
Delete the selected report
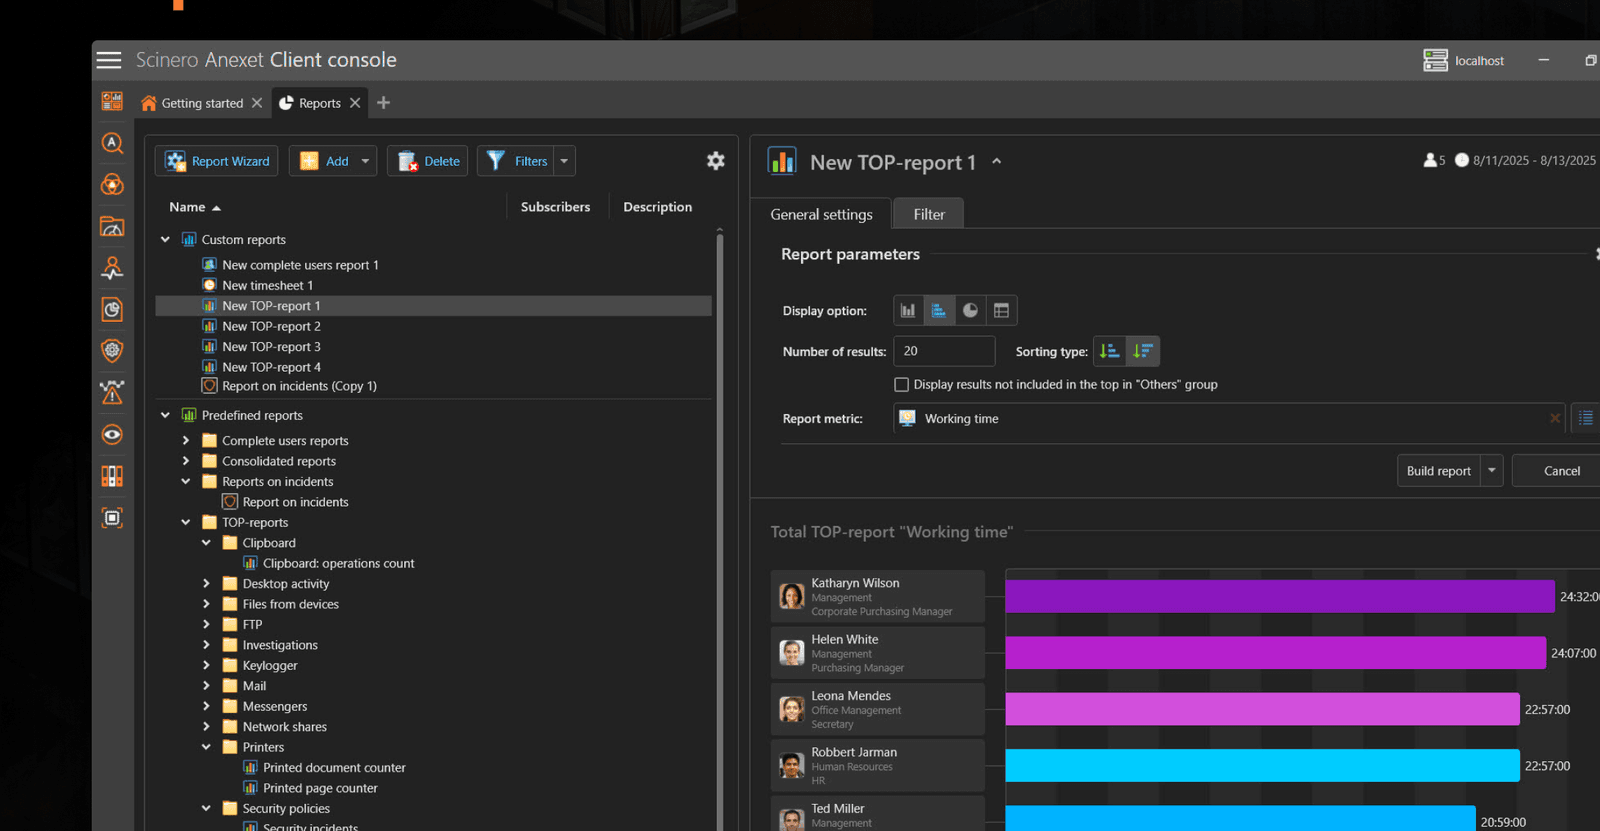[x=428, y=161]
